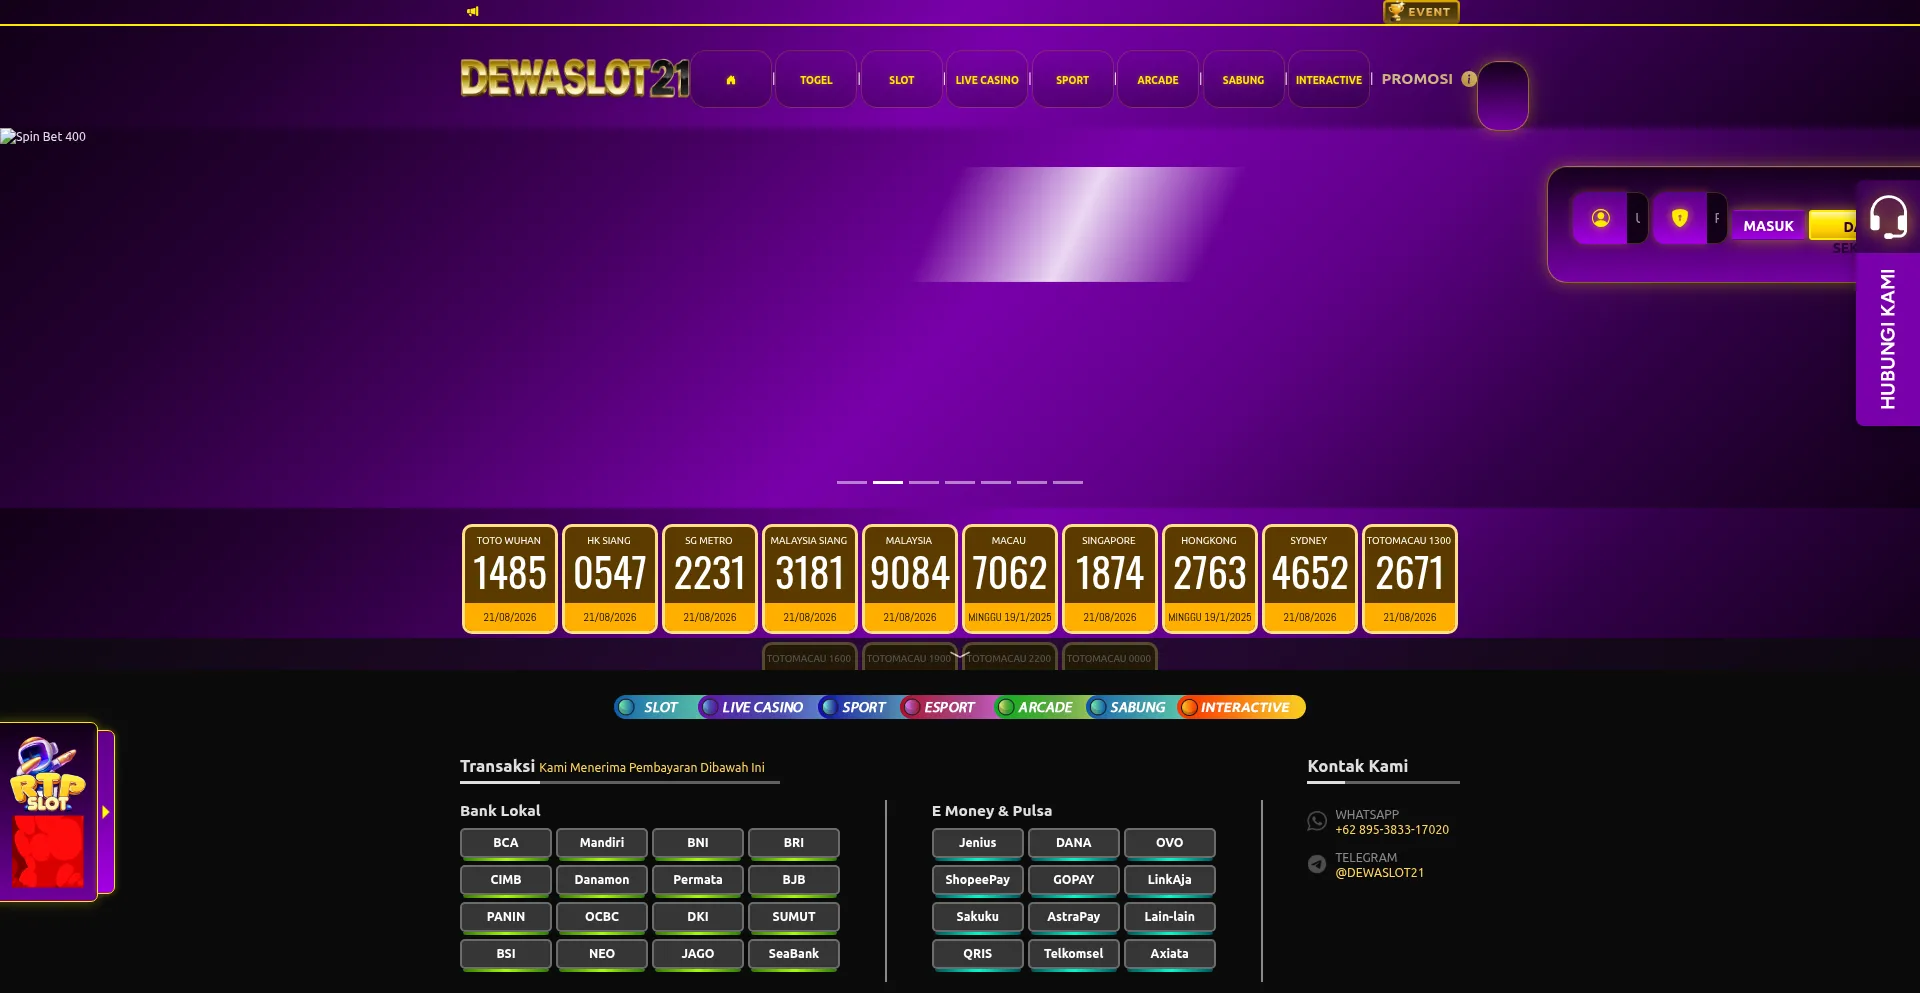The height and width of the screenshot is (993, 1920).
Task: Click the user profile icon in login panel
Action: pyautogui.click(x=1600, y=218)
